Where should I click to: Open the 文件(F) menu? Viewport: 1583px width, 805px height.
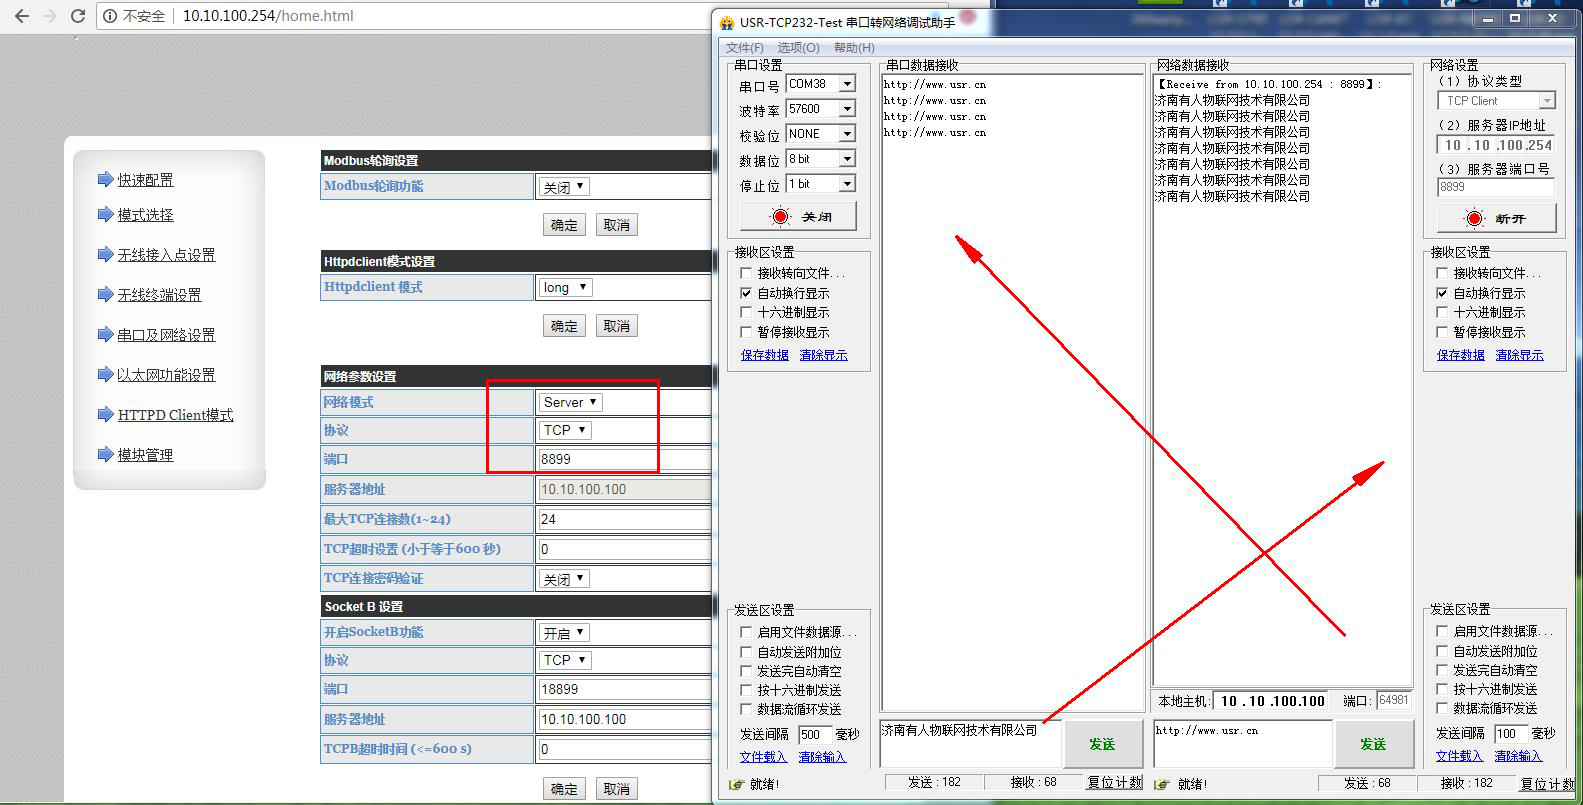[744, 48]
